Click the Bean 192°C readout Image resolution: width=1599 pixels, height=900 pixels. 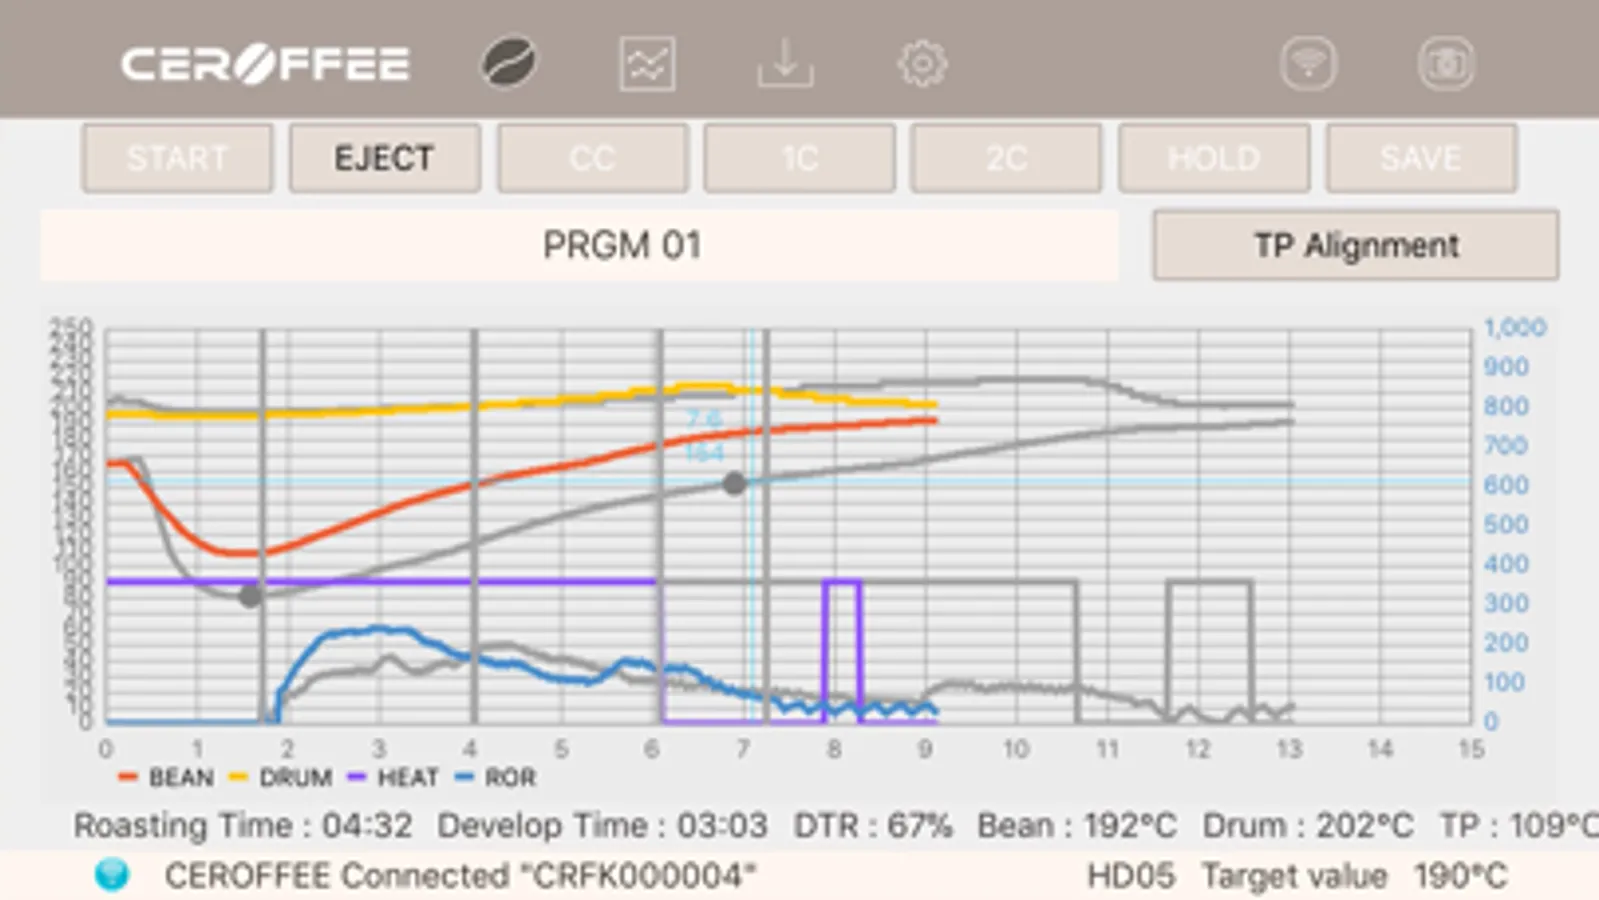1077,825
